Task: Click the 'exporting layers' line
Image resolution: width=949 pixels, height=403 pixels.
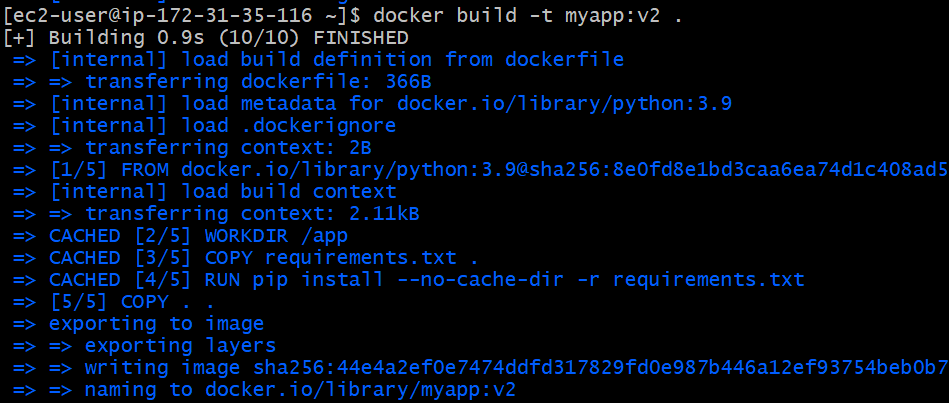Action: click(180, 345)
